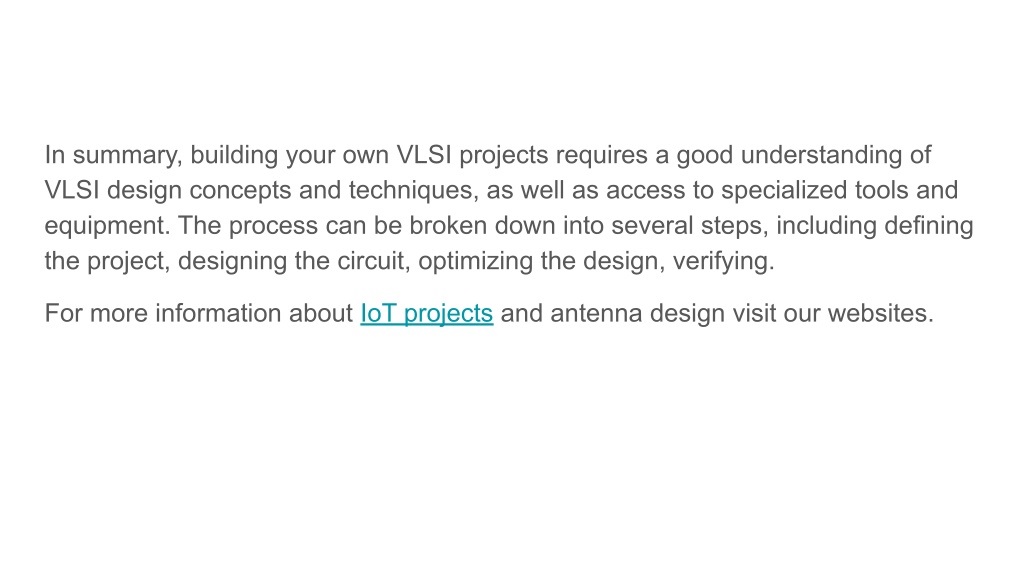This screenshot has width=1024, height=576.
Task: Click on the word "concepts"
Action: point(240,191)
